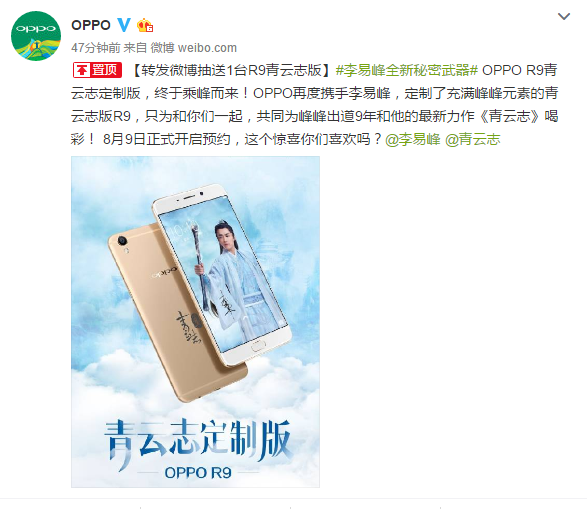587x509 pixels.
Task: Open the OPPO account name link
Action: [91, 25]
